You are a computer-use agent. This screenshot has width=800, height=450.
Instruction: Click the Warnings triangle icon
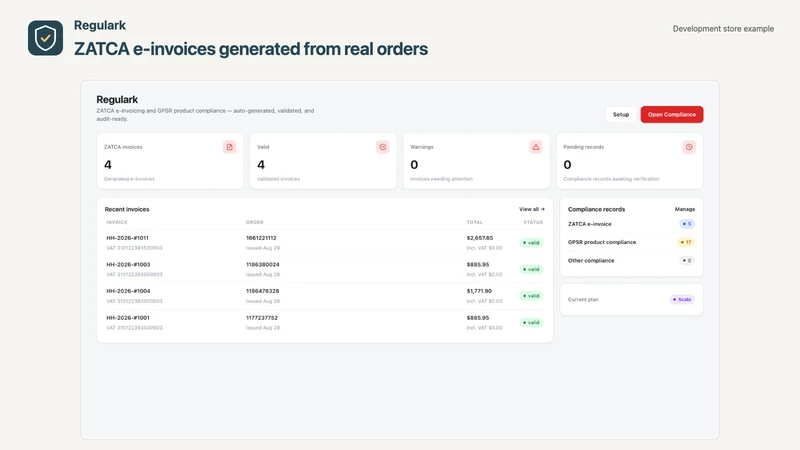(x=536, y=147)
